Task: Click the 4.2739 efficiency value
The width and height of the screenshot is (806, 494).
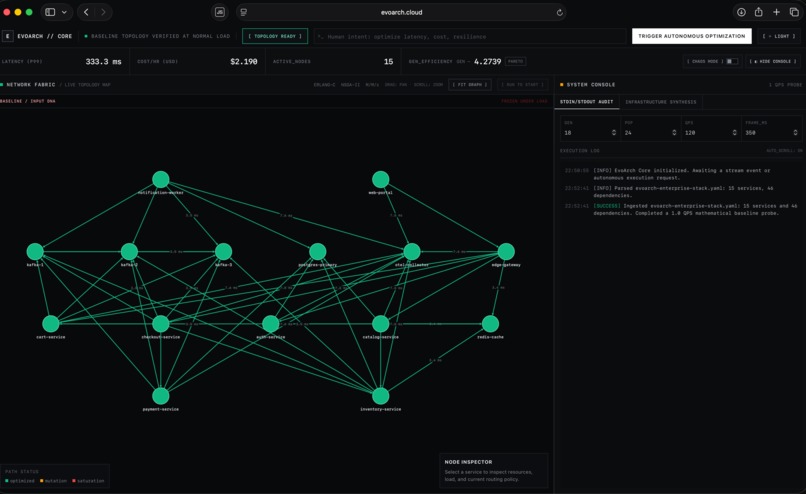Action: (x=487, y=62)
